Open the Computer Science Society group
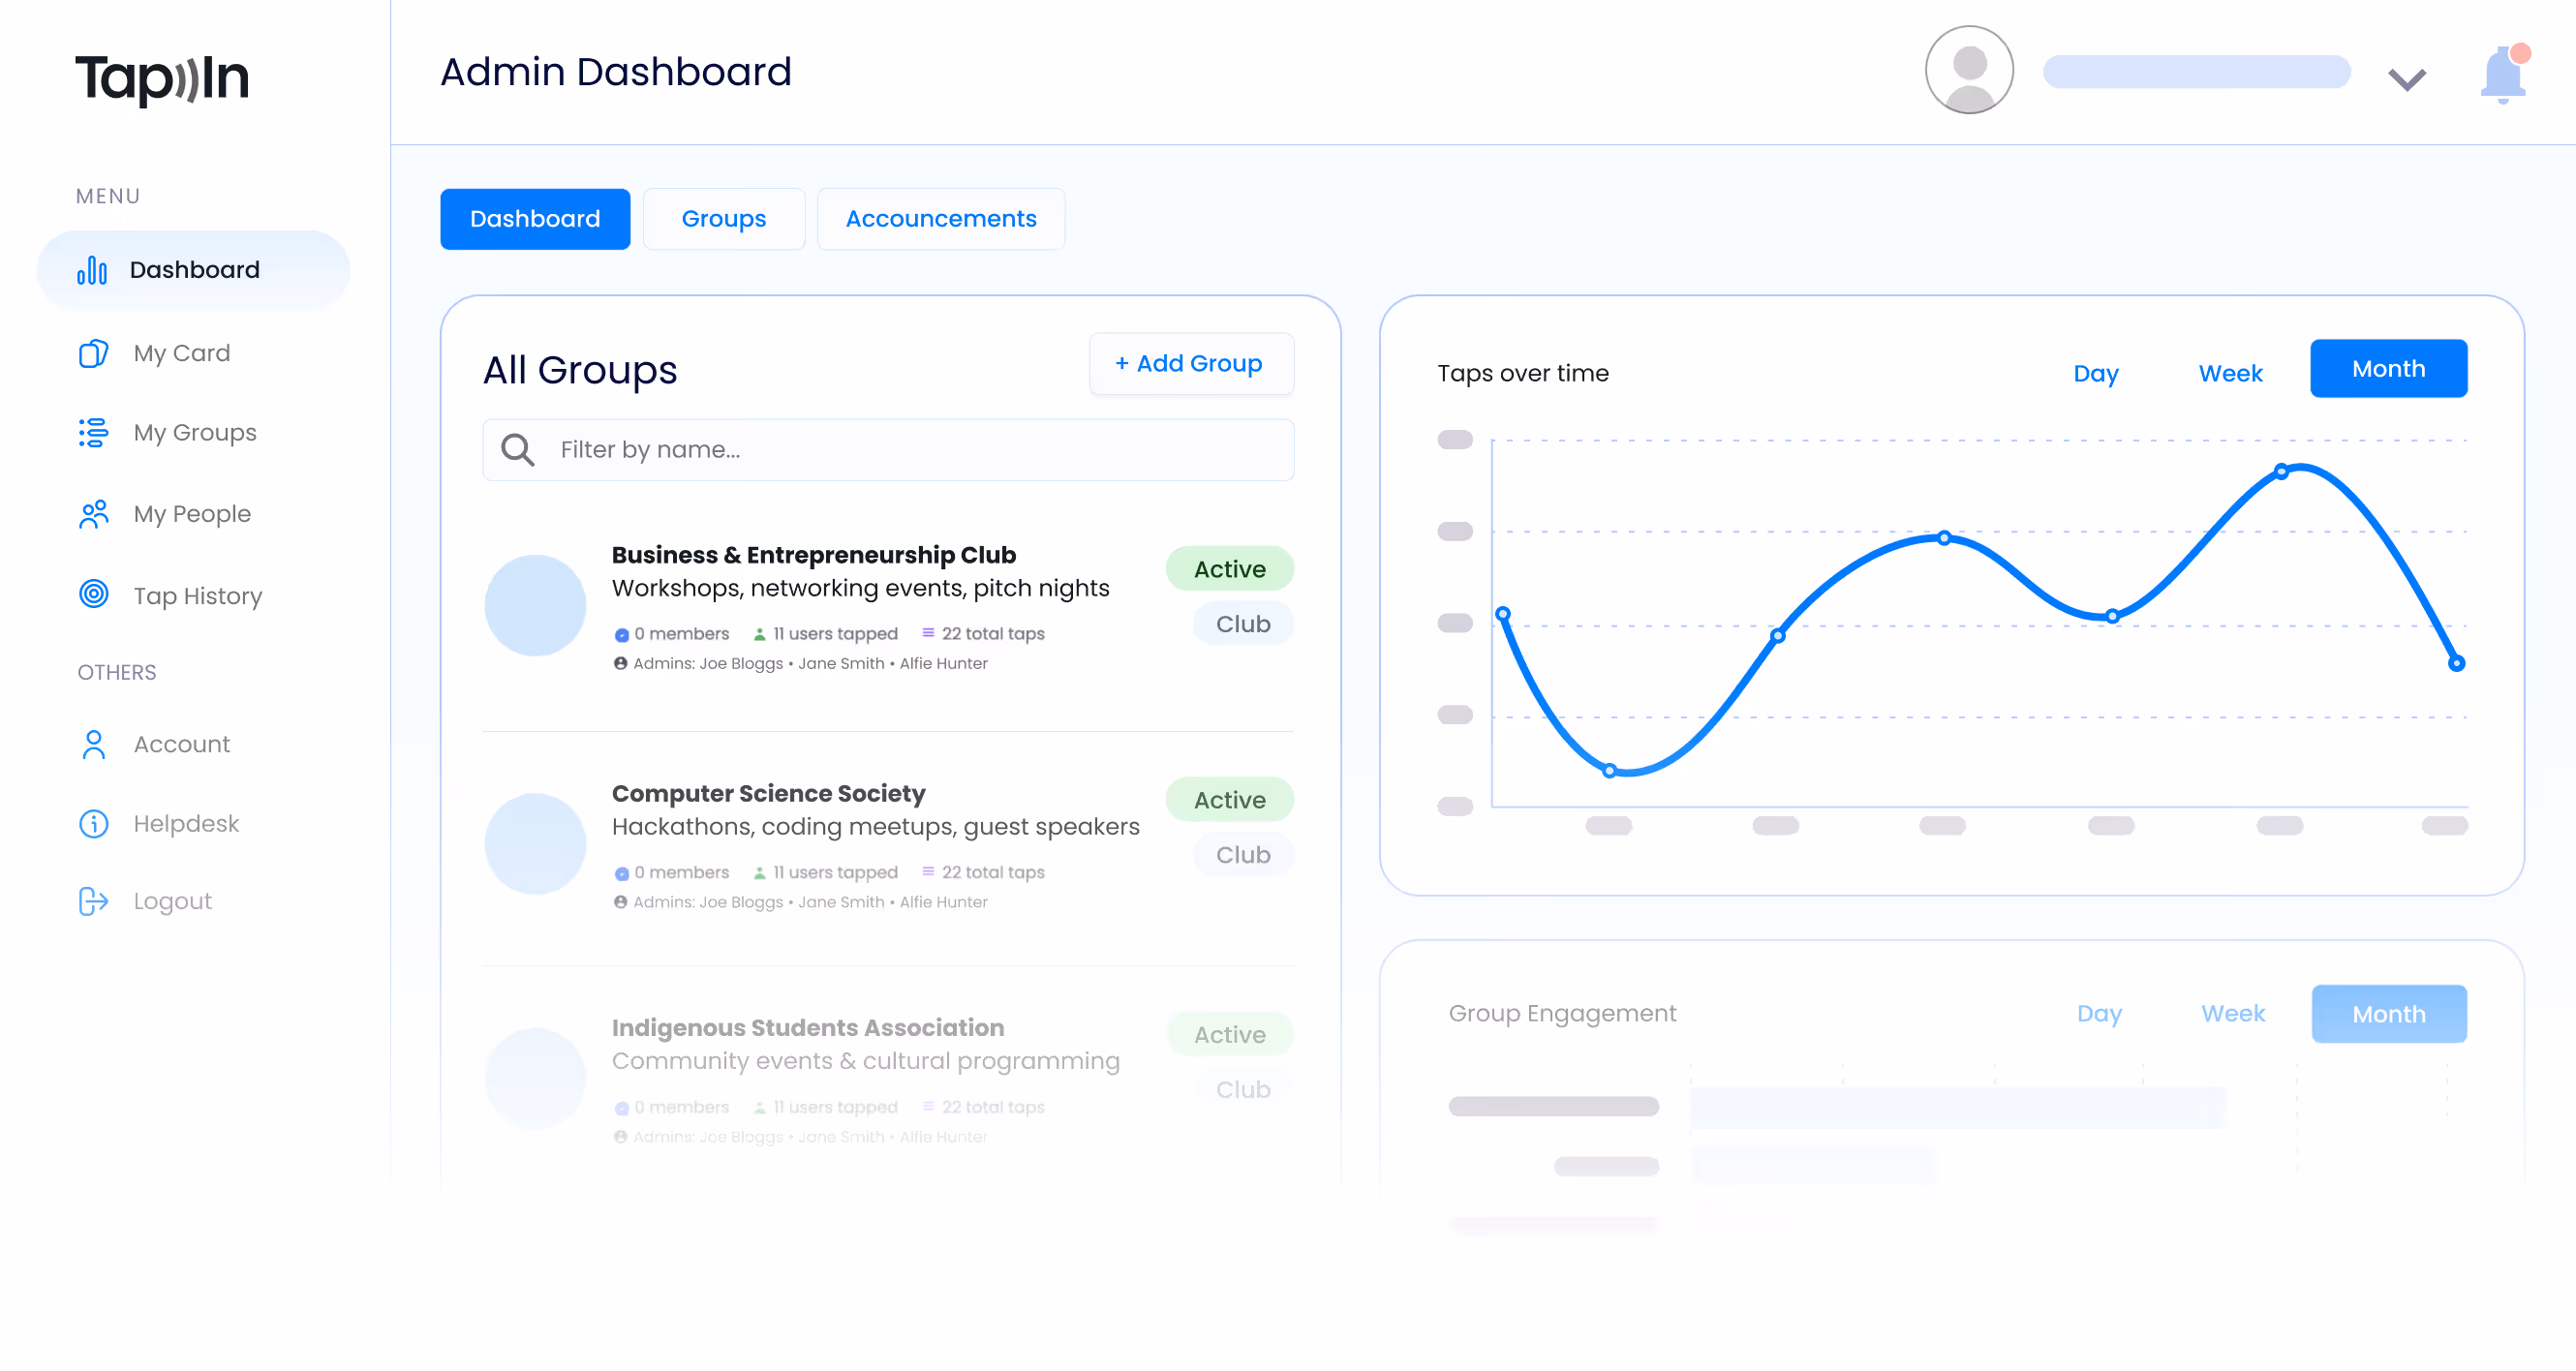2576x1371 pixels. point(768,793)
